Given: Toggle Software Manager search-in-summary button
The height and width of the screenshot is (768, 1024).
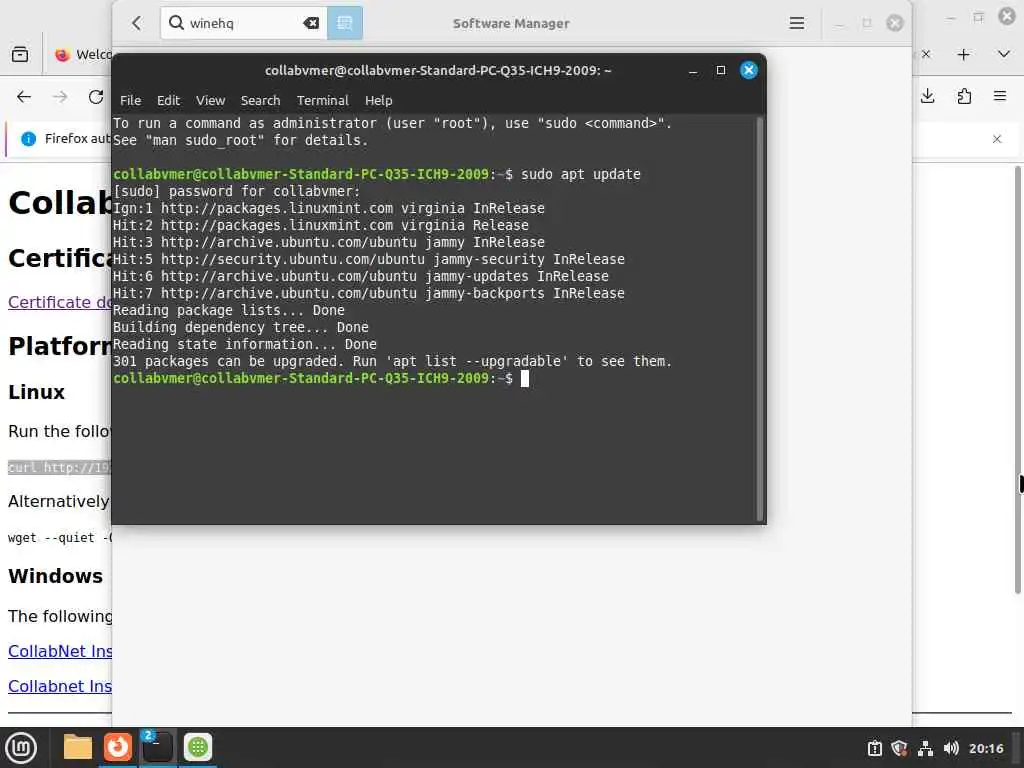Looking at the screenshot, I should [x=345, y=23].
